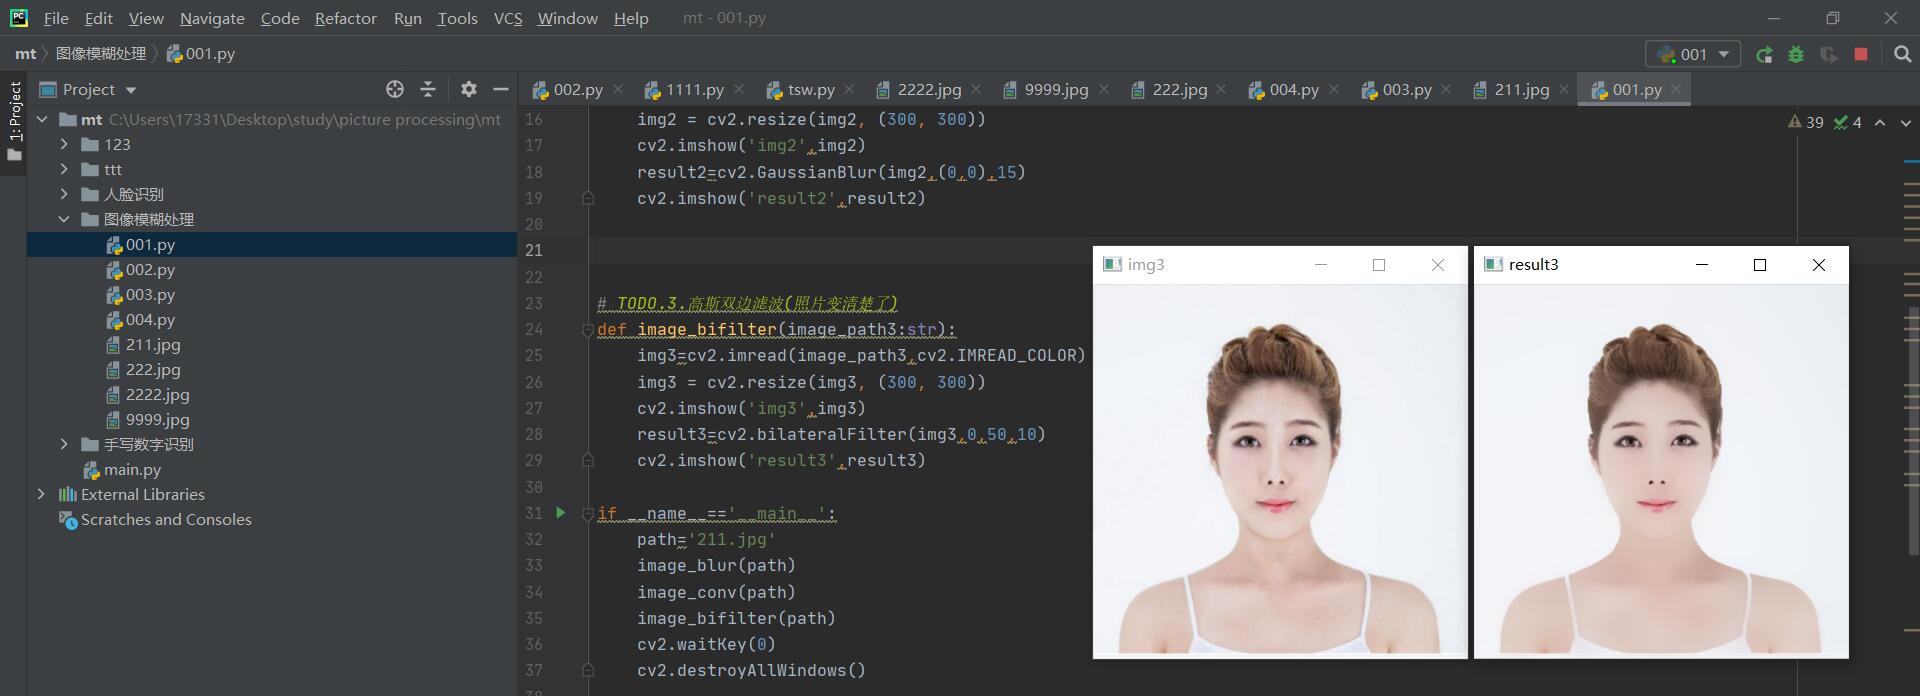
Task: Go to previous highlighted error arrow
Action: (1880, 122)
